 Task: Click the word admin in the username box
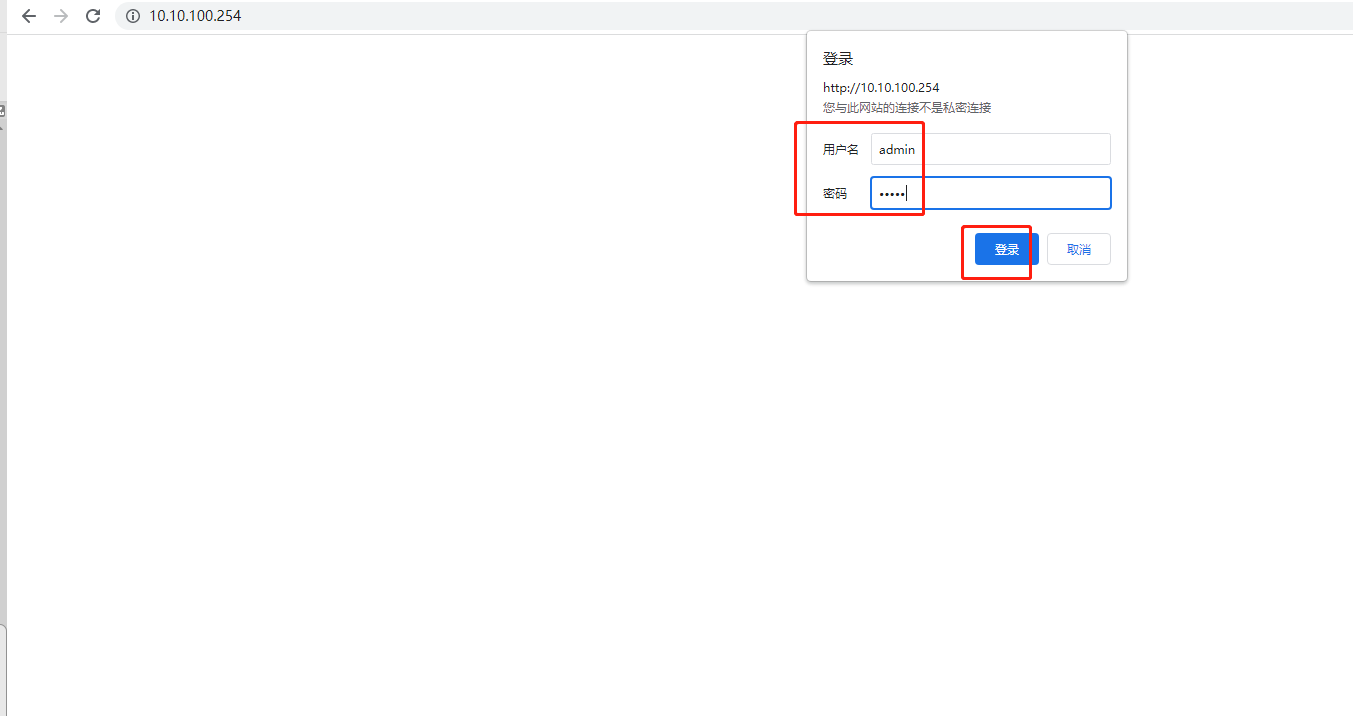pyautogui.click(x=897, y=150)
